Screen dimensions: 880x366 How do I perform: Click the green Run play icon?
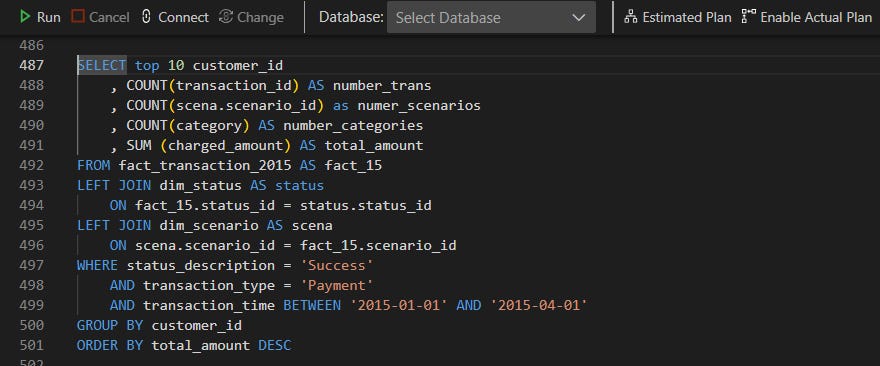(25, 17)
